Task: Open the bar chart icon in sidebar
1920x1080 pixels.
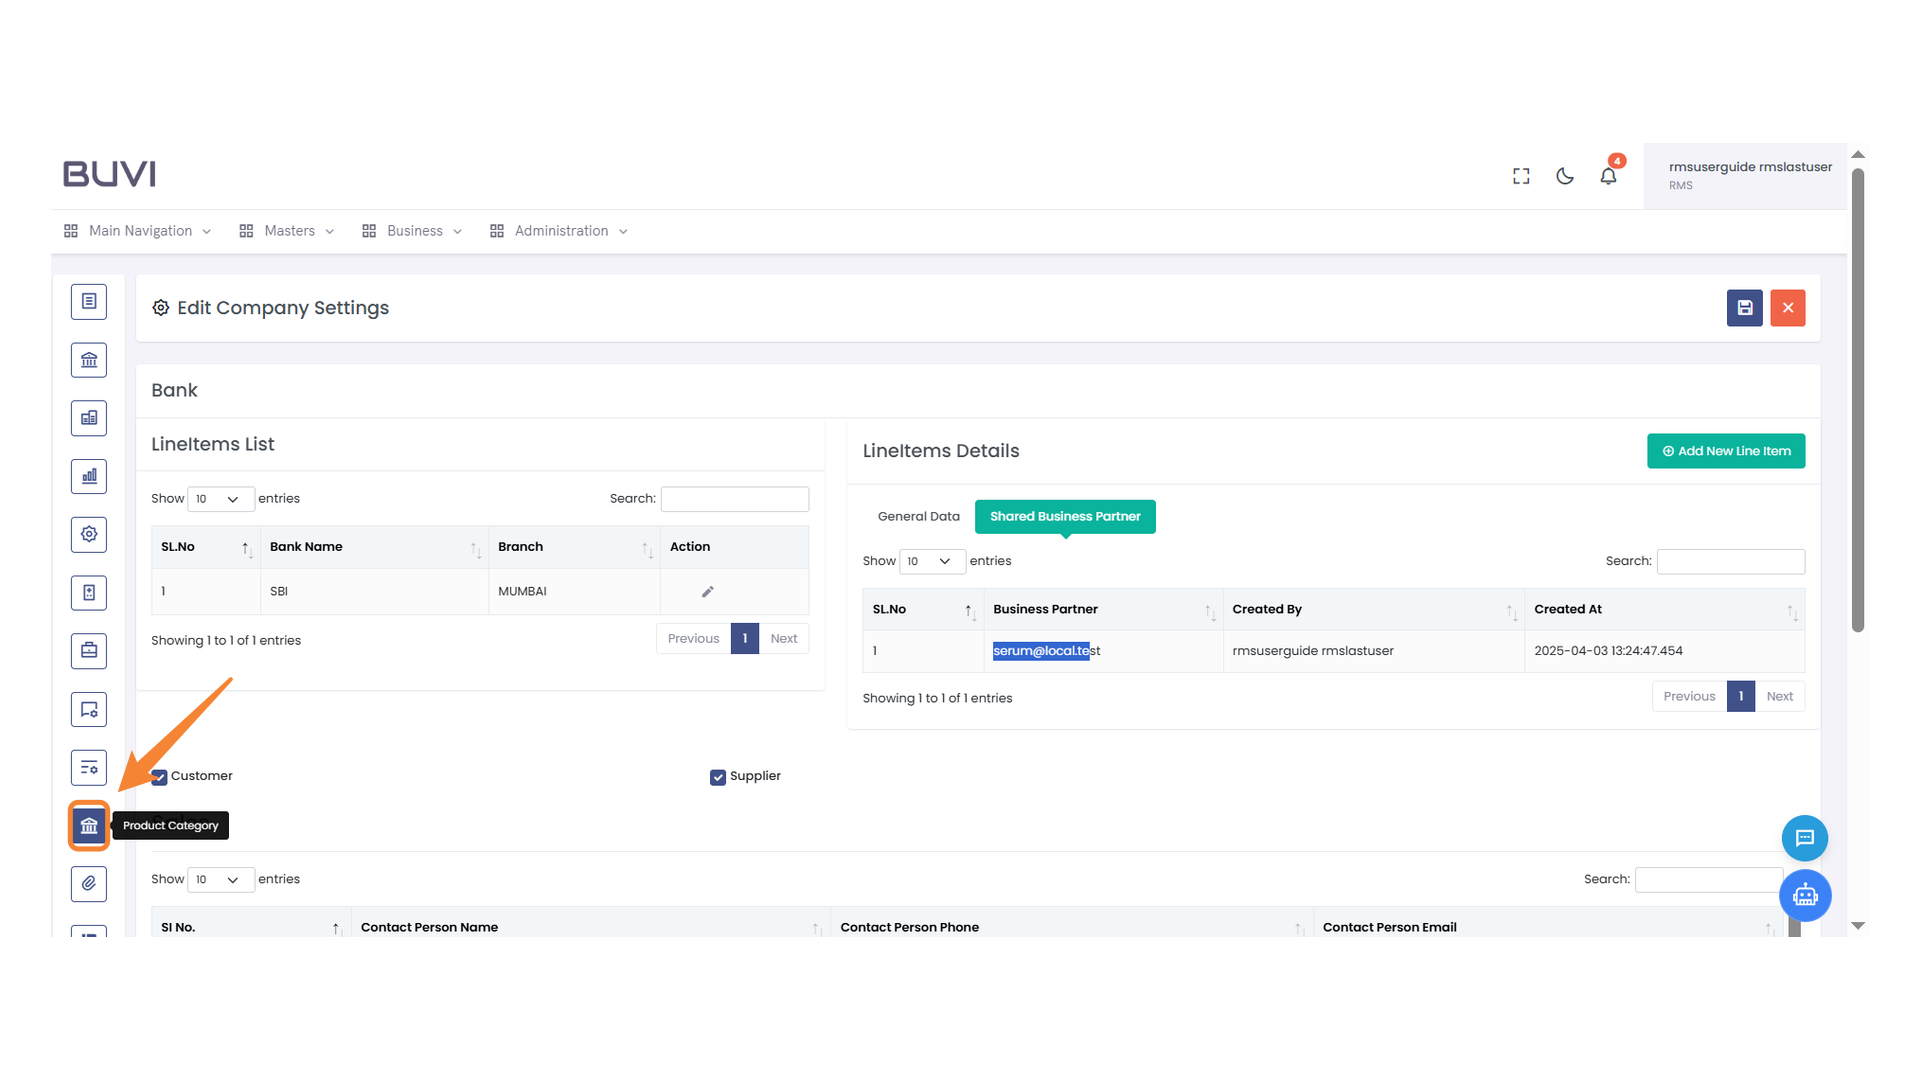Action: click(x=88, y=476)
